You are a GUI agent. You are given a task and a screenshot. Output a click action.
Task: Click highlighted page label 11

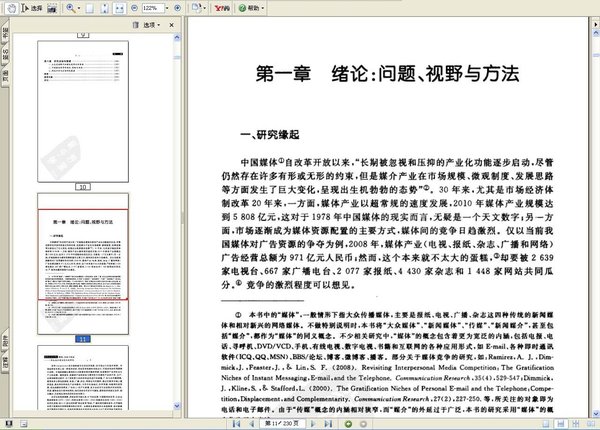point(83,339)
